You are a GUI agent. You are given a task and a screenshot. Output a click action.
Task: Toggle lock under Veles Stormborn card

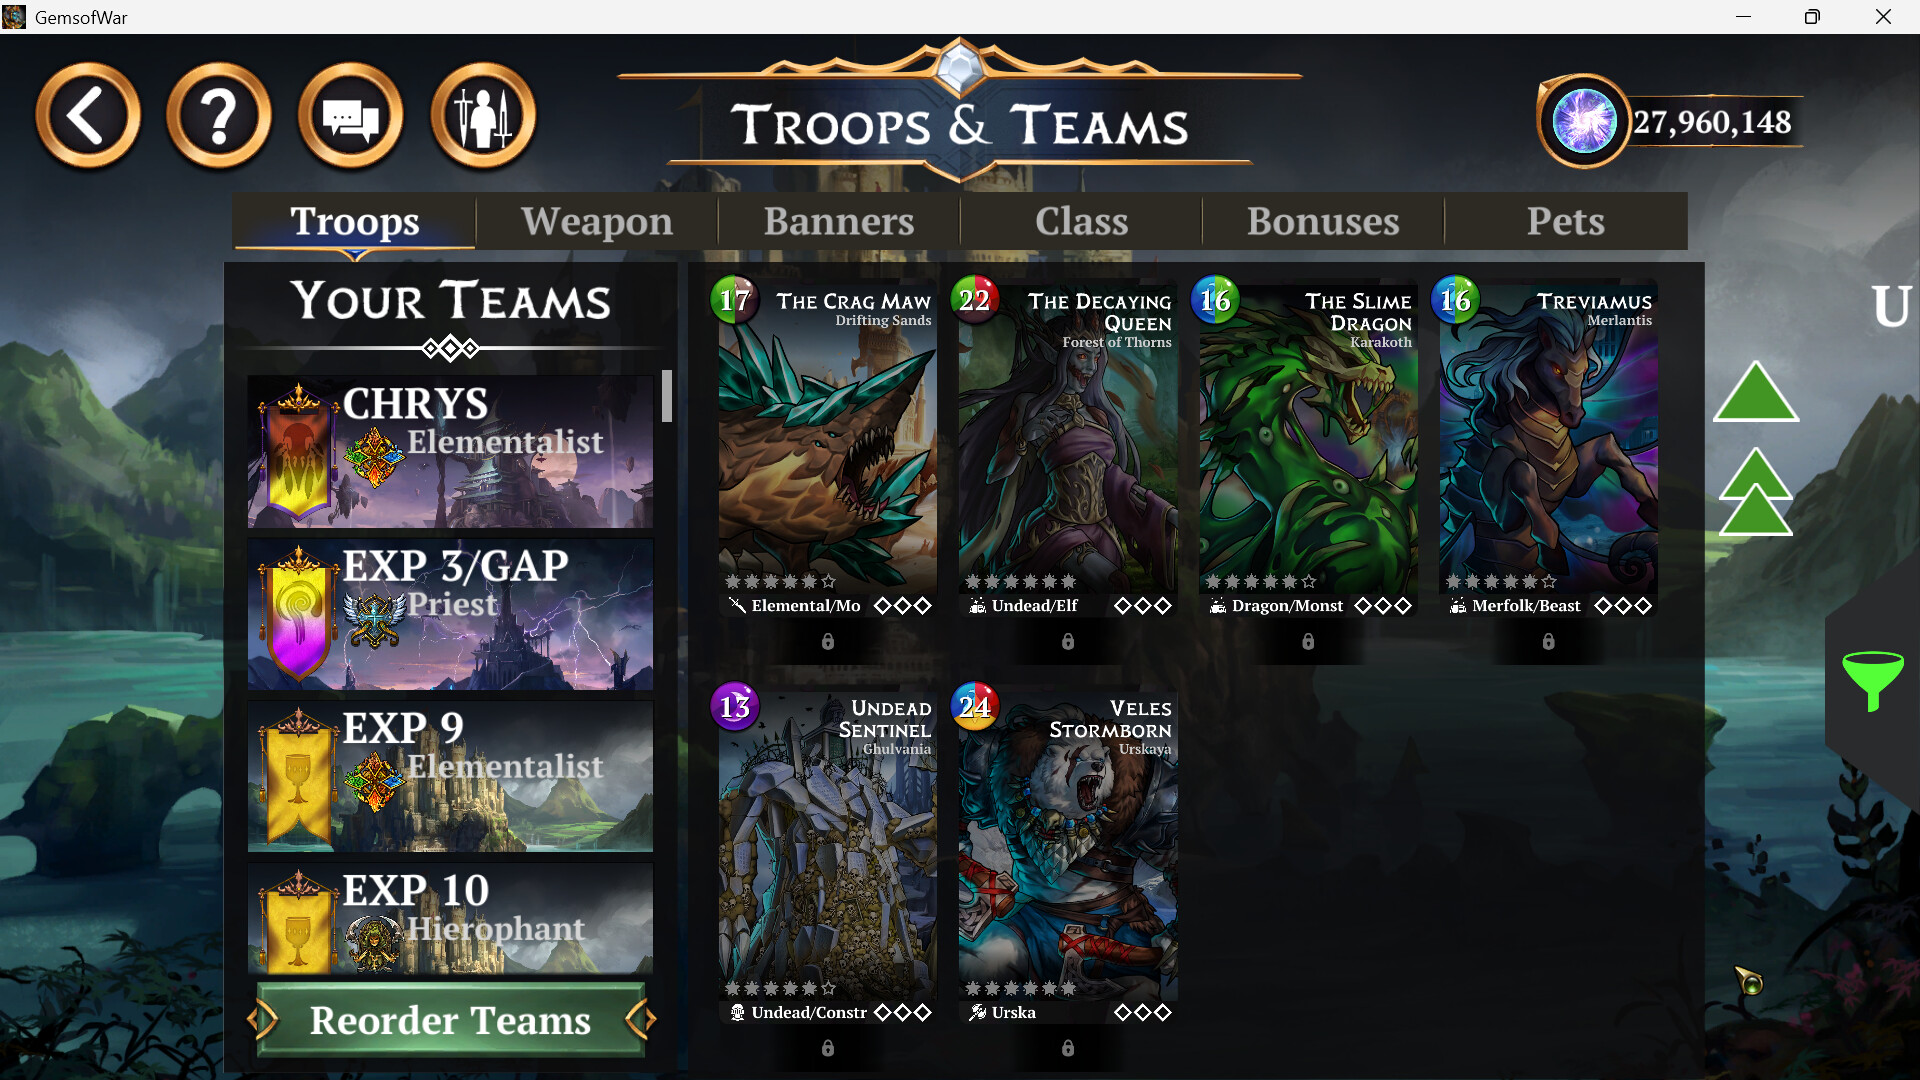pyautogui.click(x=1068, y=1048)
